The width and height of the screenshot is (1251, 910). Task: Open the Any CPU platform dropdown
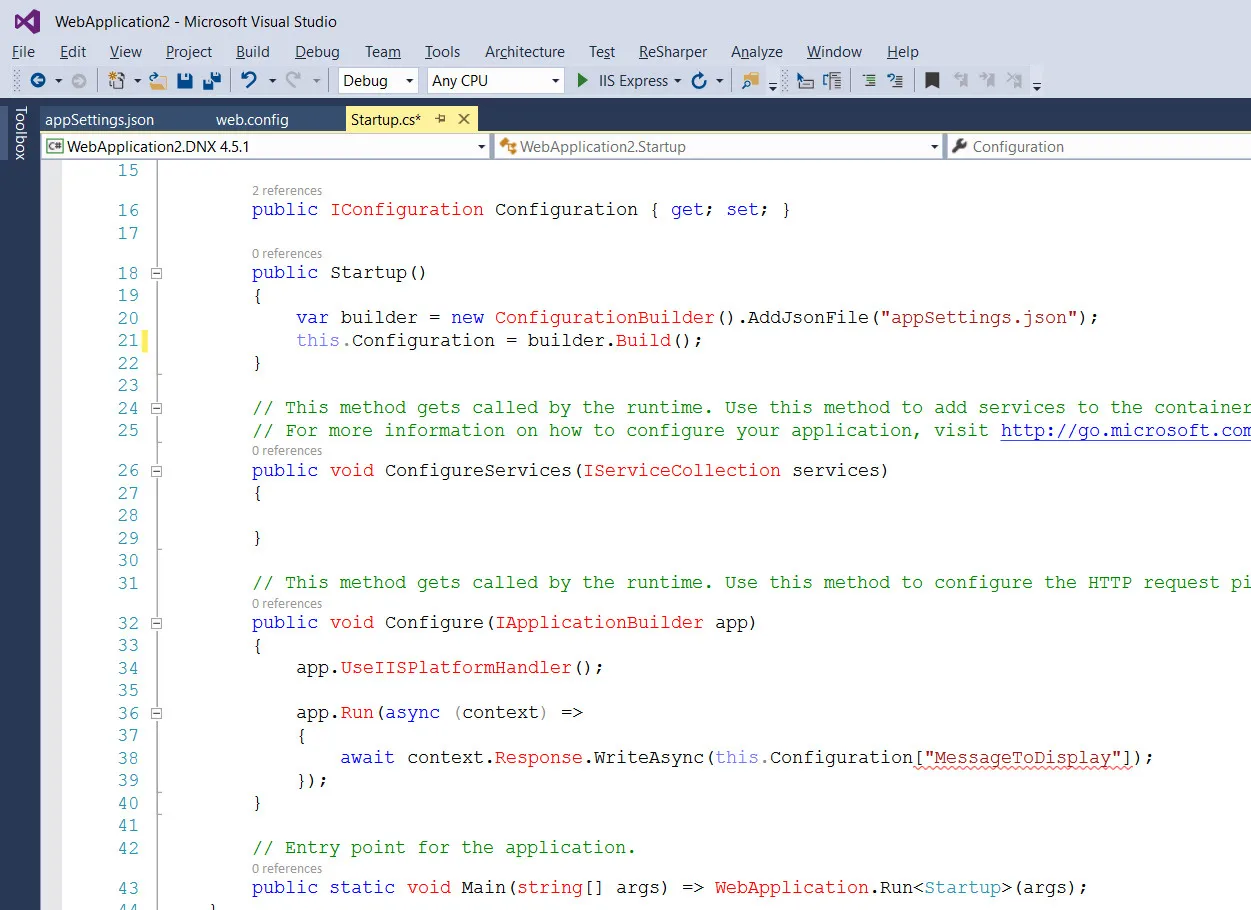point(555,81)
